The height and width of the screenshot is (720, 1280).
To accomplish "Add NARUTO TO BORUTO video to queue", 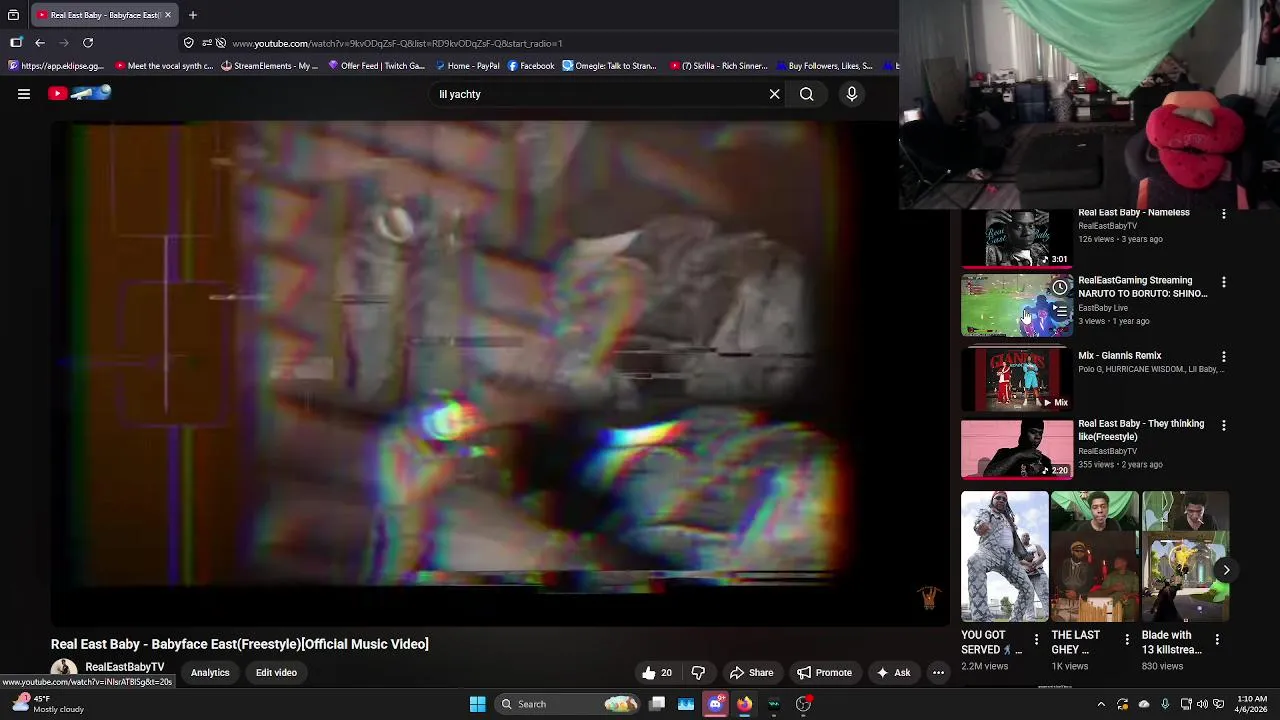I will (x=1060, y=312).
